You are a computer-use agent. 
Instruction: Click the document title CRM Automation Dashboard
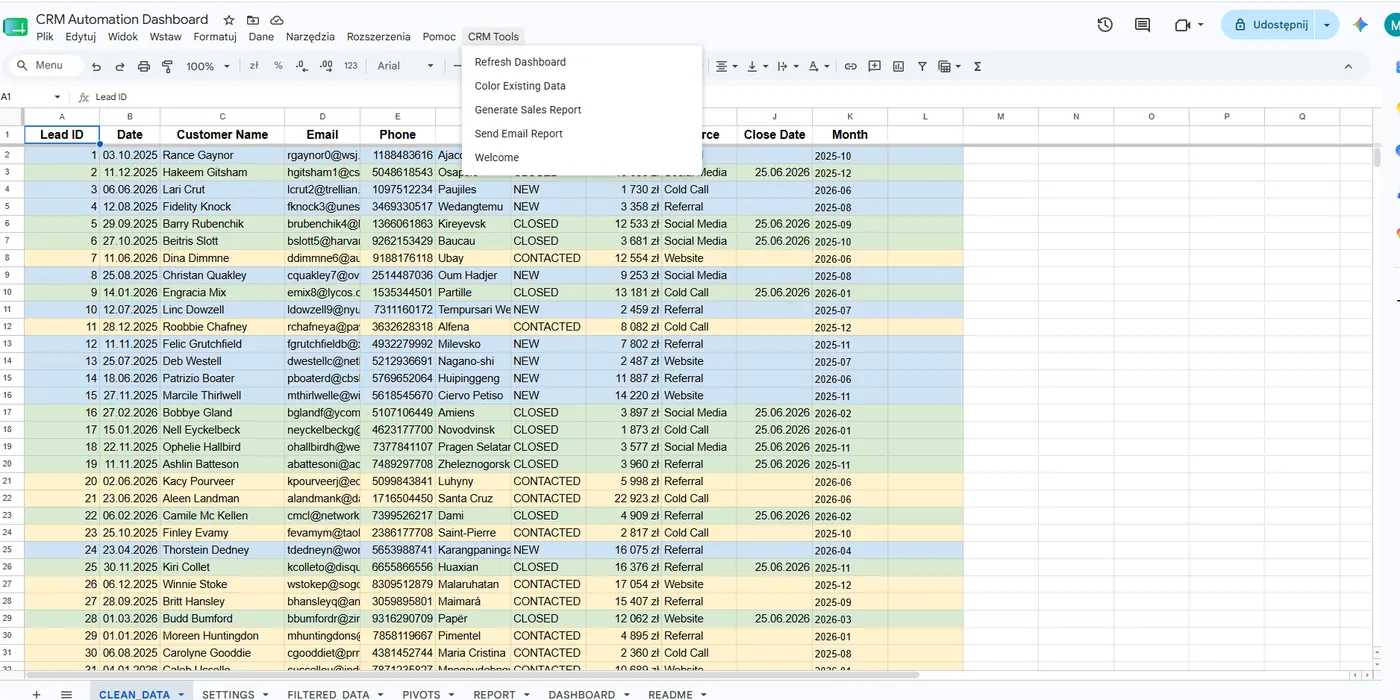[122, 19]
